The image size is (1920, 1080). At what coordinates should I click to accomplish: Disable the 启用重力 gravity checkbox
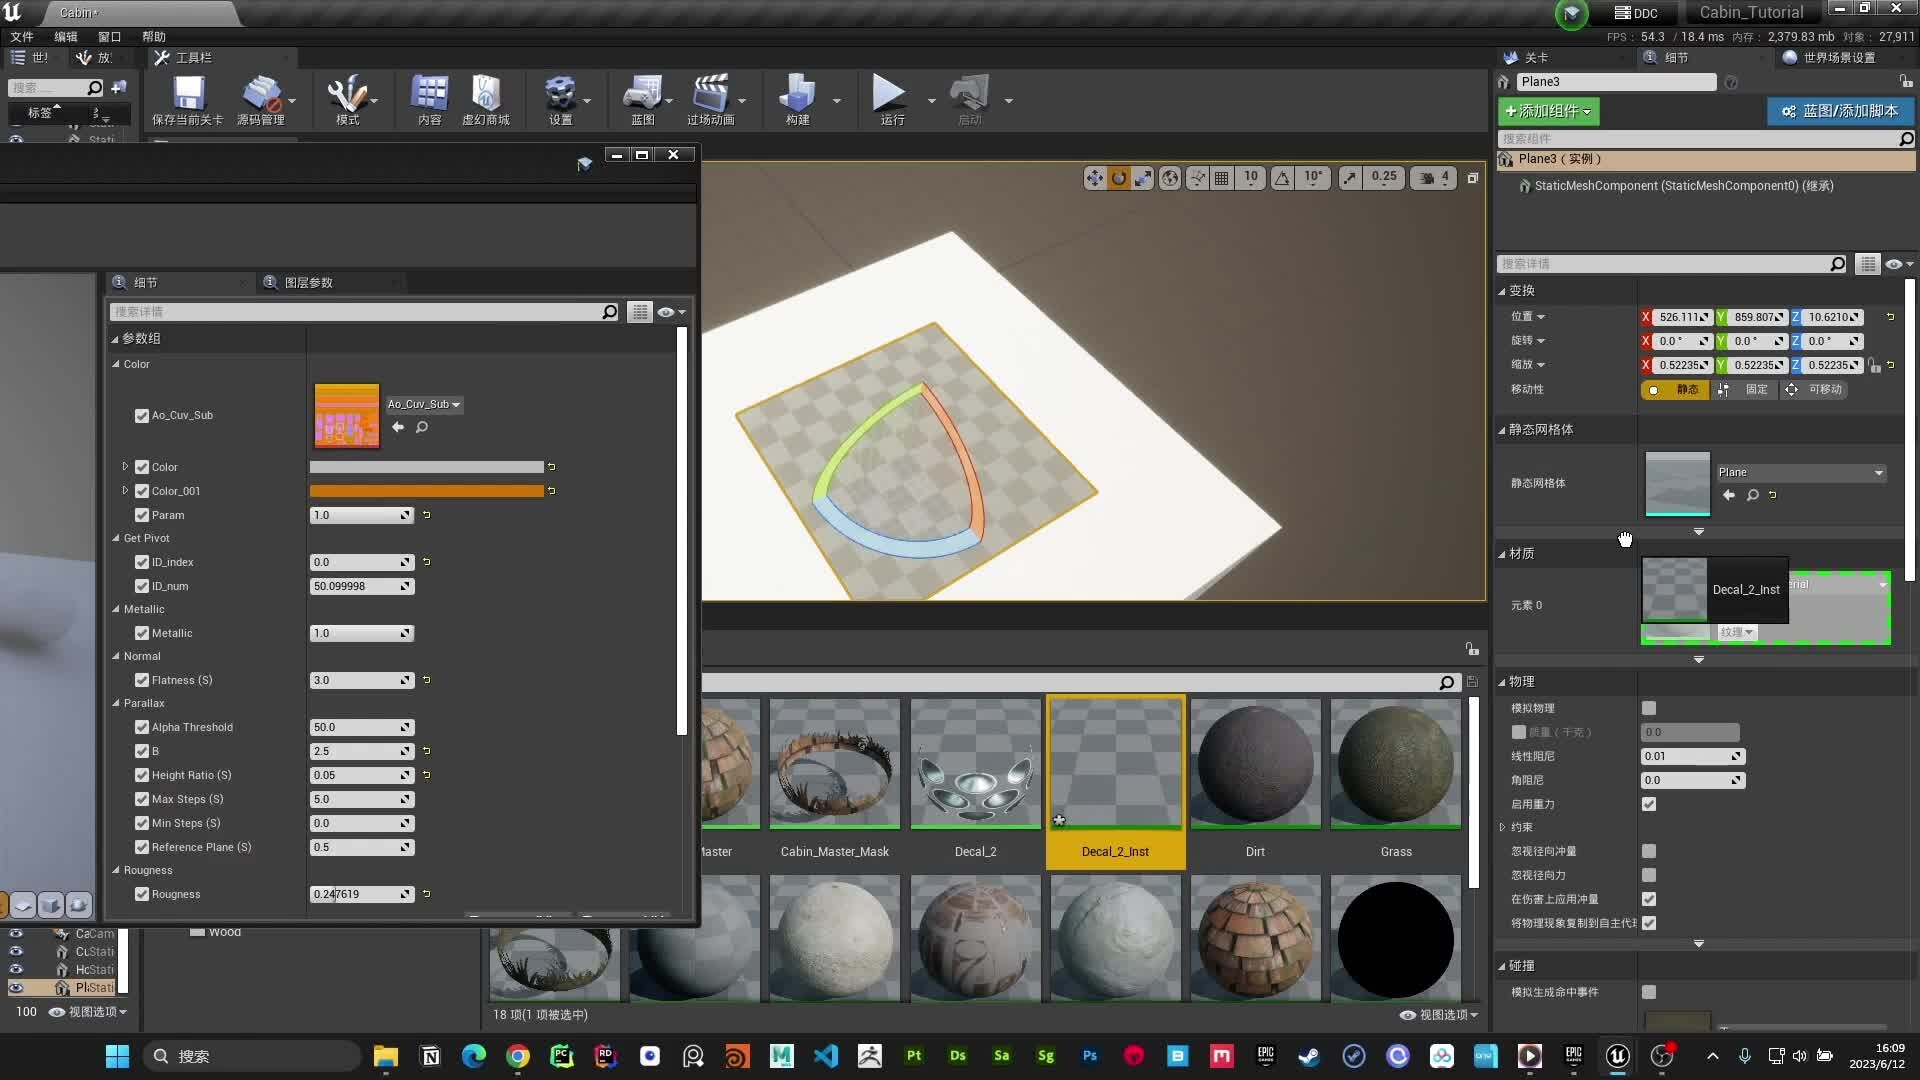pyautogui.click(x=1648, y=803)
